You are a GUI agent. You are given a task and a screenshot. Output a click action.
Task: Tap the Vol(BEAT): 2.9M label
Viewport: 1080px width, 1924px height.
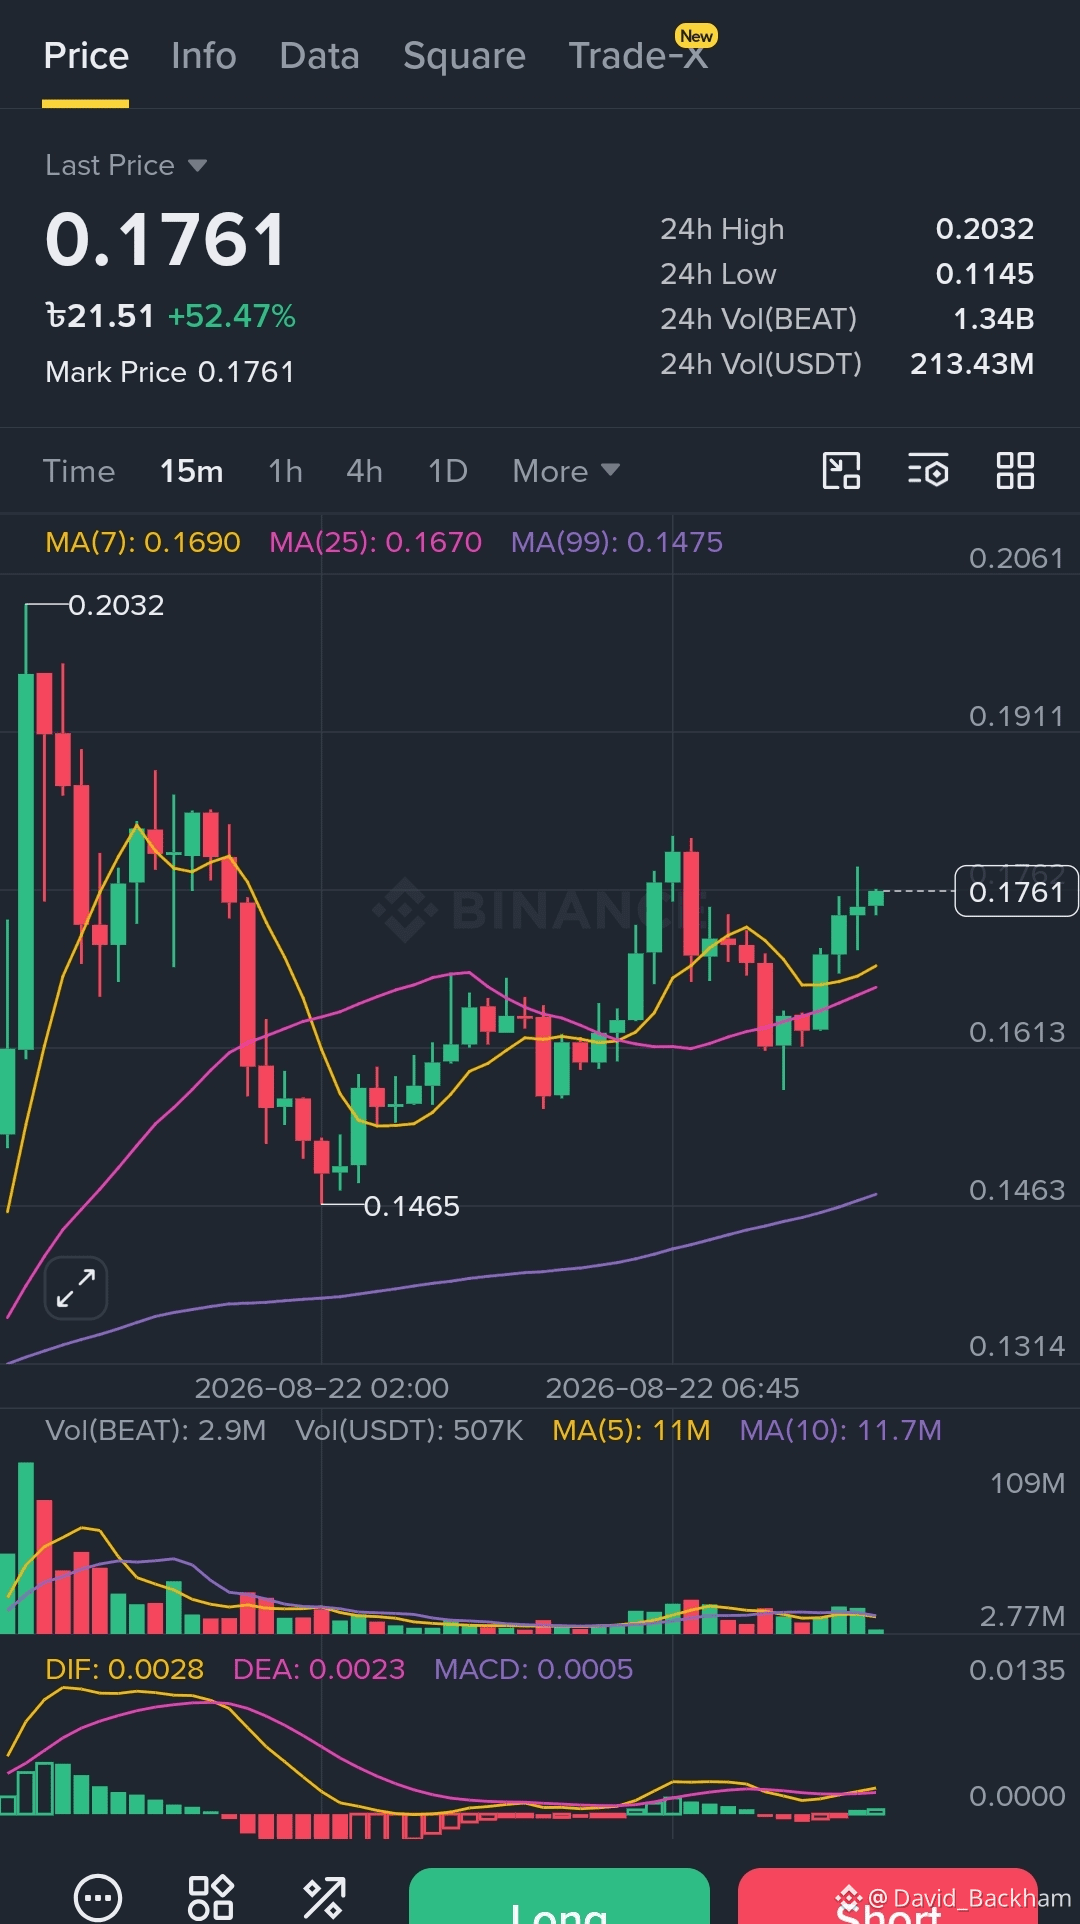[x=156, y=1430]
